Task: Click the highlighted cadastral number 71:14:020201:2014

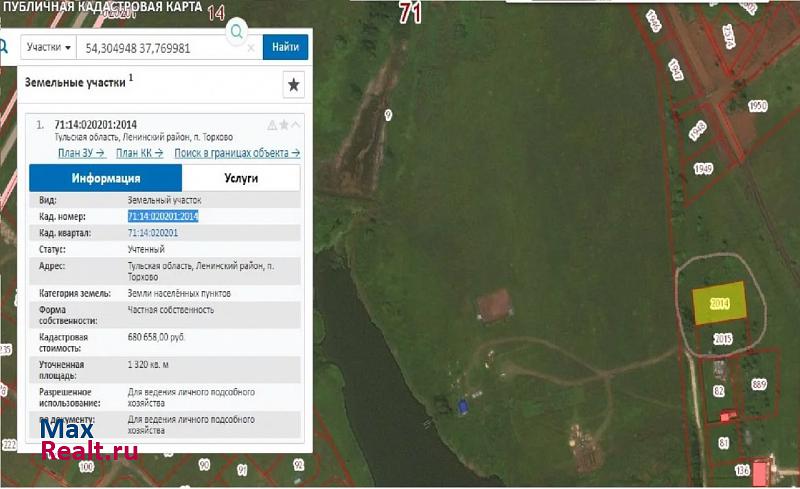Action: pyautogui.click(x=163, y=216)
